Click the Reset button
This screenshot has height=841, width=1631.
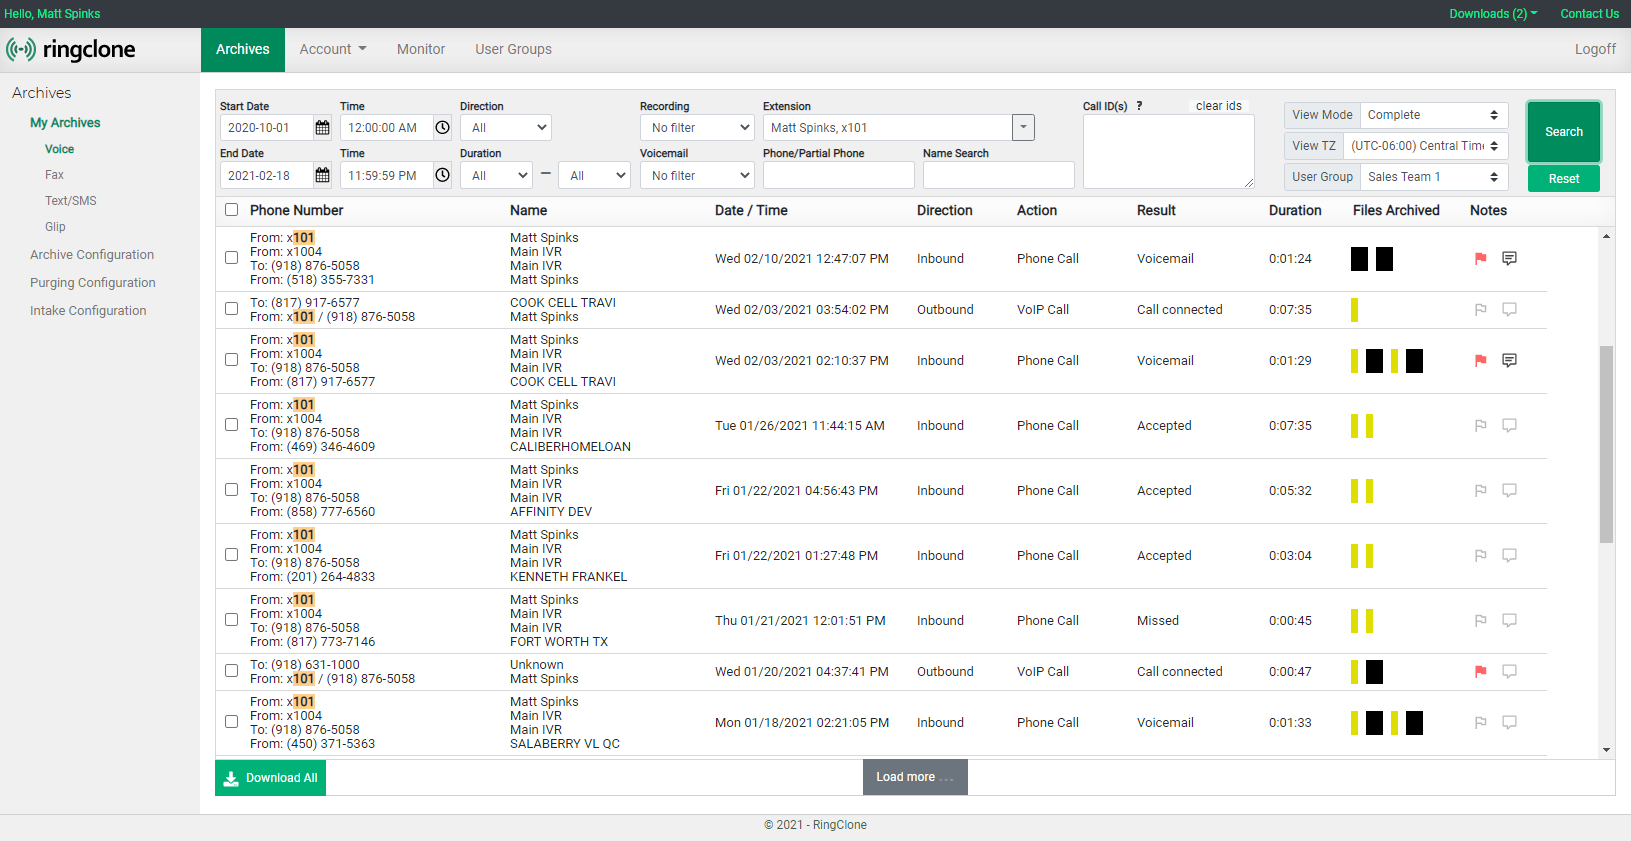tap(1564, 179)
